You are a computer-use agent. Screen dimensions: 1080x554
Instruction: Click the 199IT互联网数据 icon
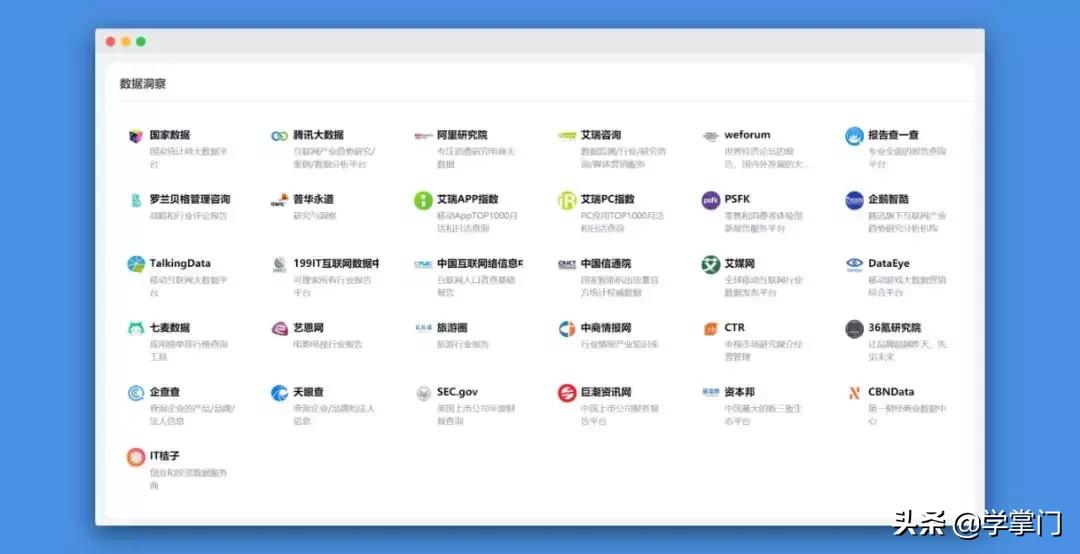279,264
